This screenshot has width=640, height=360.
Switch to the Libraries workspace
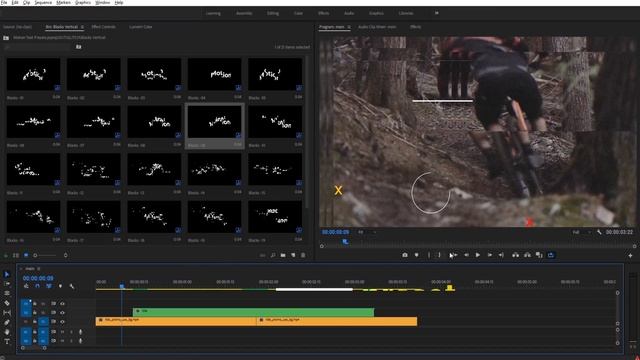[x=406, y=13]
